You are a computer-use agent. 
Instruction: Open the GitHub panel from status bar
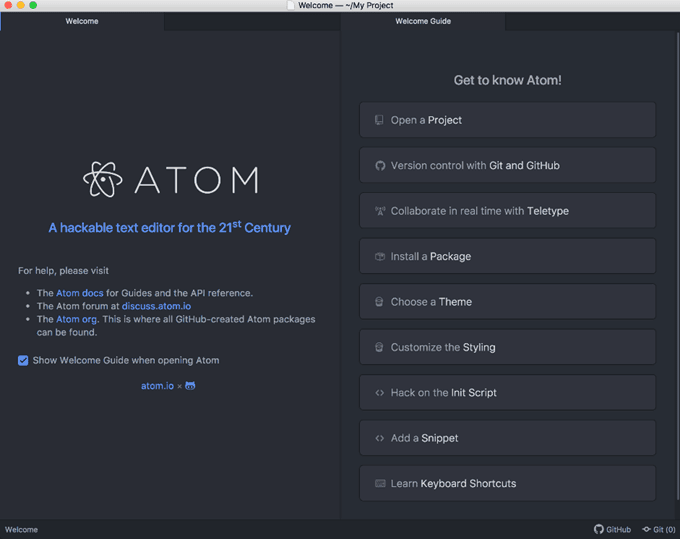click(x=612, y=529)
